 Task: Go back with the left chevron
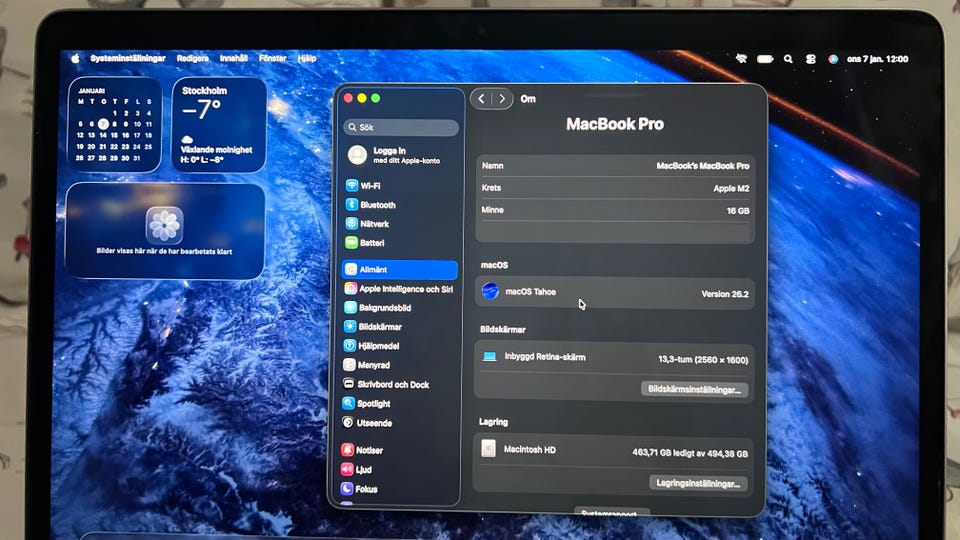pyautogui.click(x=481, y=99)
